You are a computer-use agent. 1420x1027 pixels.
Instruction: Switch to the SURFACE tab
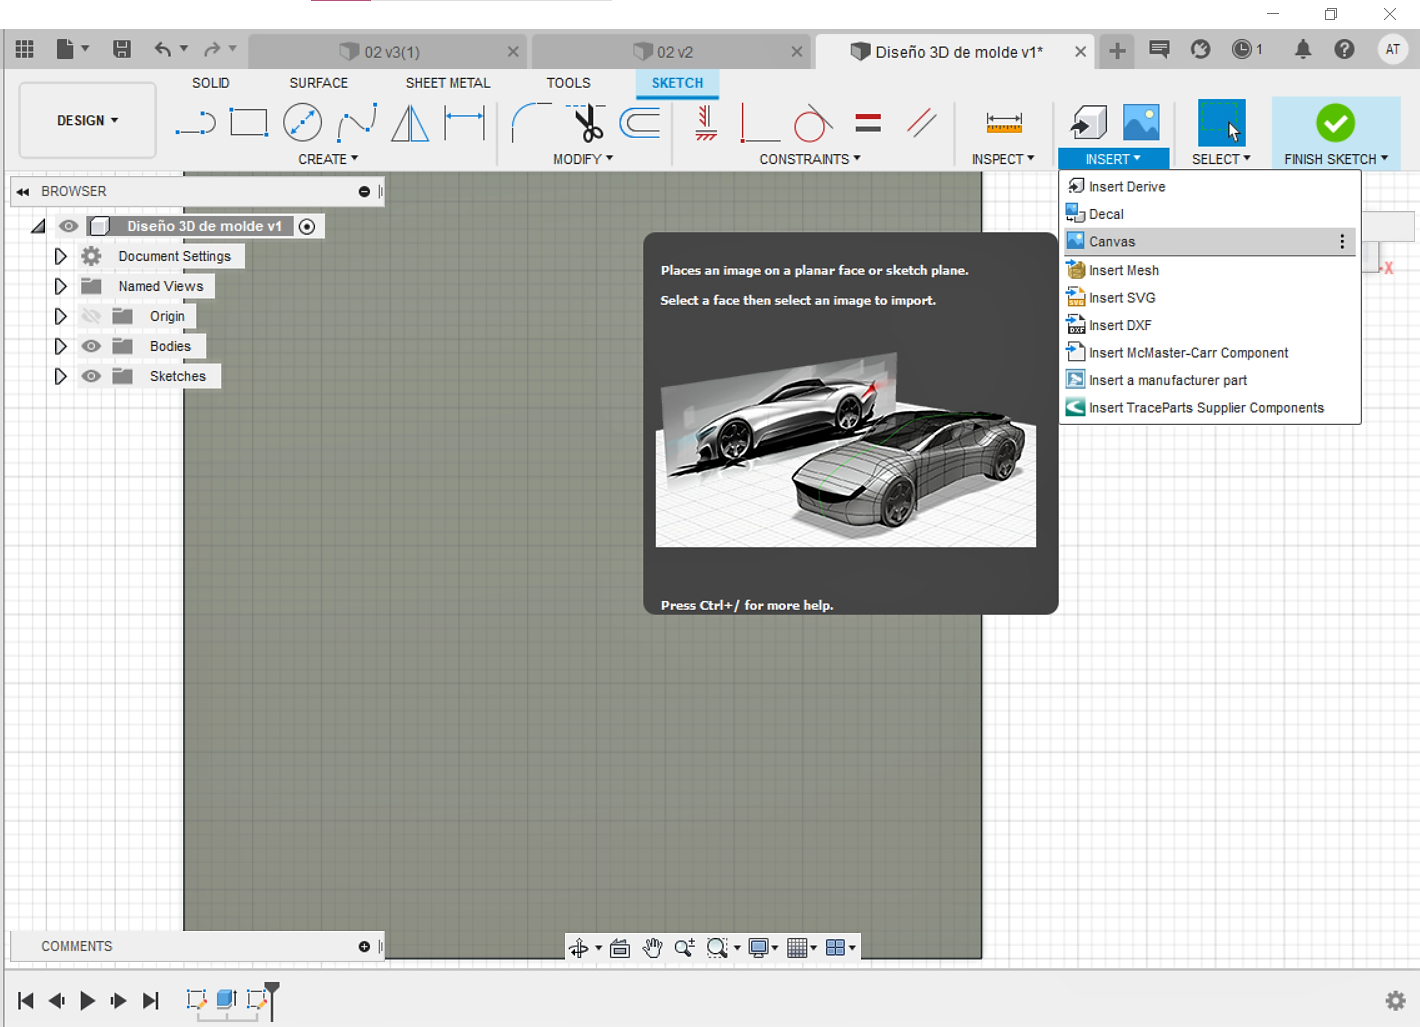[x=319, y=83]
